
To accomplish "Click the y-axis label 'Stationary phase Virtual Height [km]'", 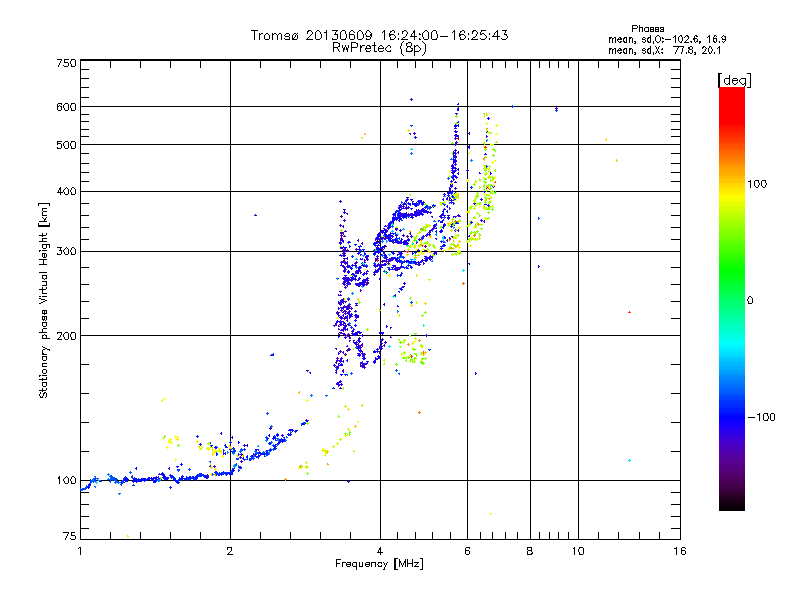I will [x=43, y=300].
